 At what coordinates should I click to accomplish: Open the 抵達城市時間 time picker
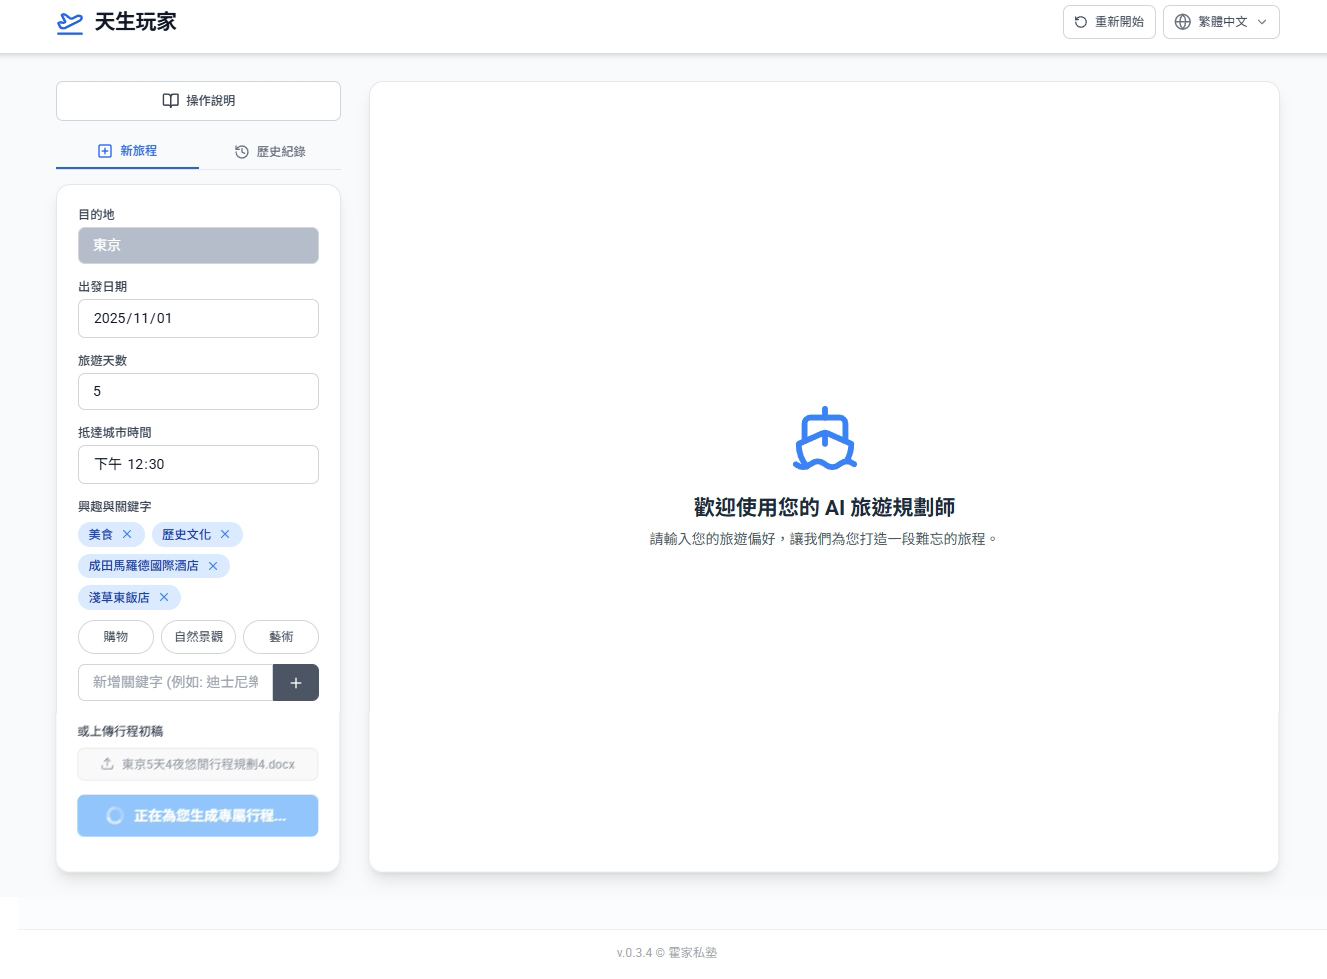pos(198,465)
